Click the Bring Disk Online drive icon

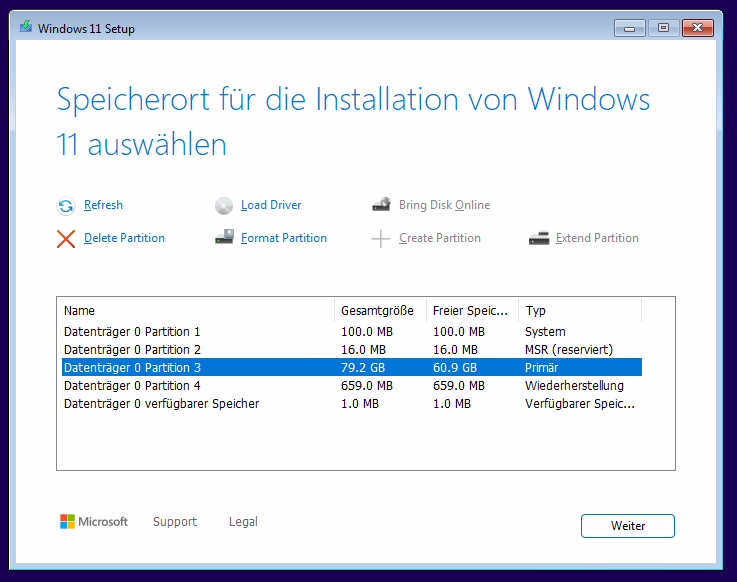(x=381, y=204)
